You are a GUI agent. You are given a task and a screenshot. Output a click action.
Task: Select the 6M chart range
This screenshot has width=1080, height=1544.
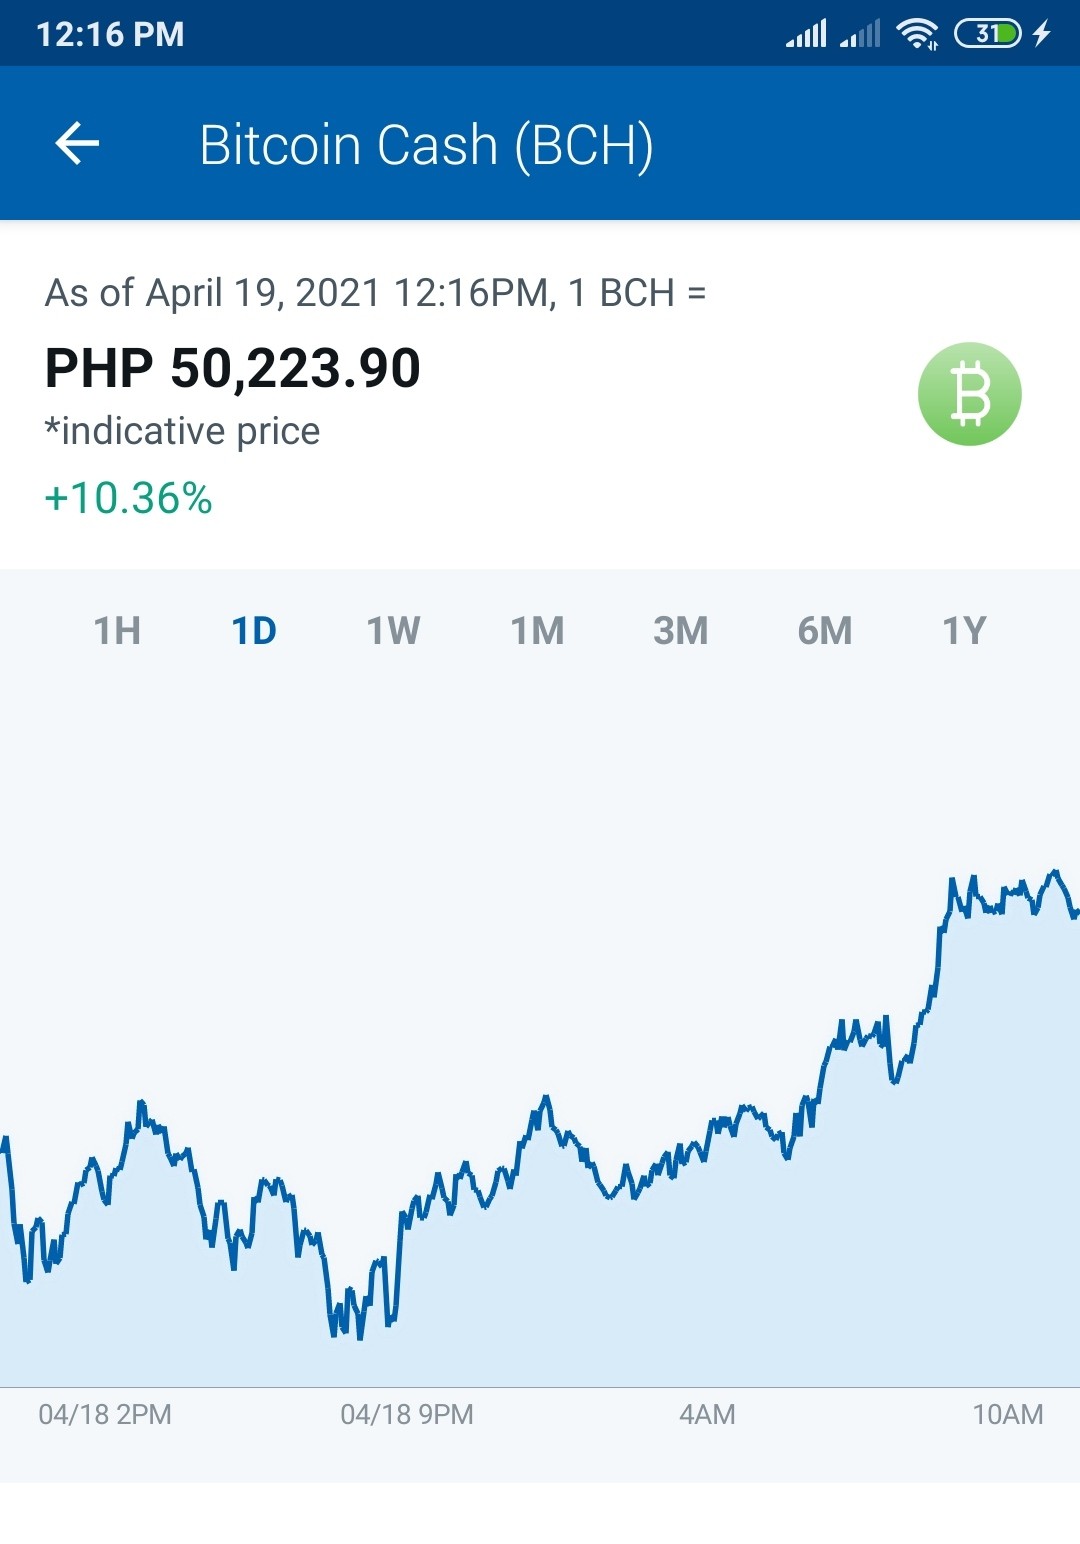pos(824,631)
